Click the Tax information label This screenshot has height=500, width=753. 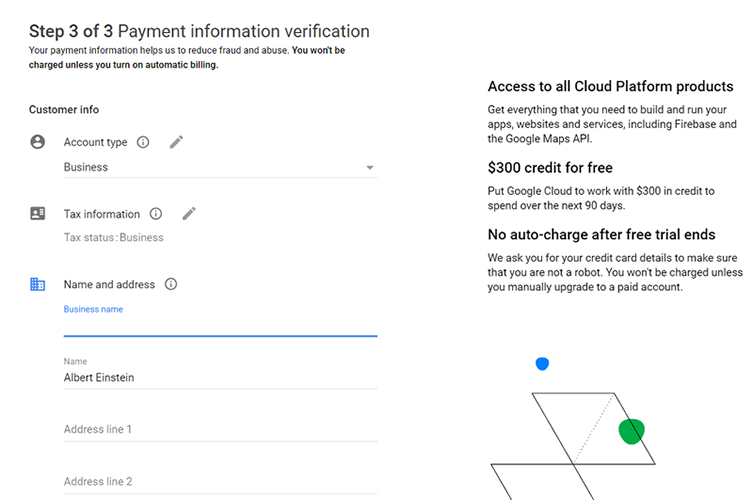102,214
